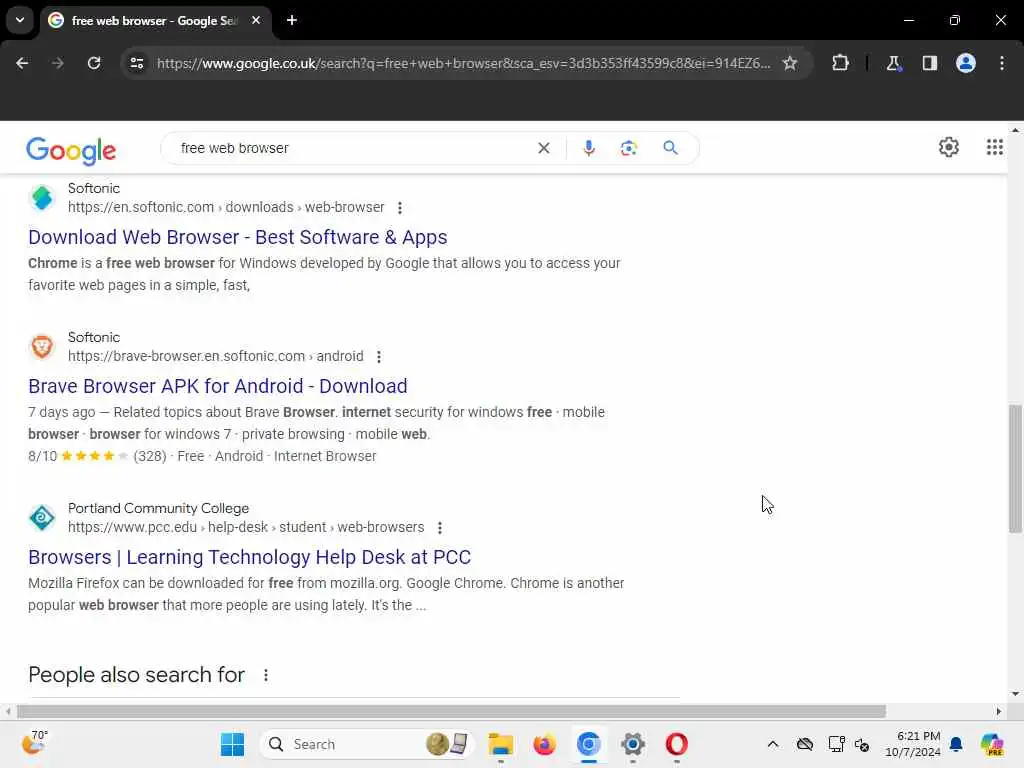1024x768 pixels.
Task: Open Chrome Labs flask icon
Action: [x=893, y=63]
